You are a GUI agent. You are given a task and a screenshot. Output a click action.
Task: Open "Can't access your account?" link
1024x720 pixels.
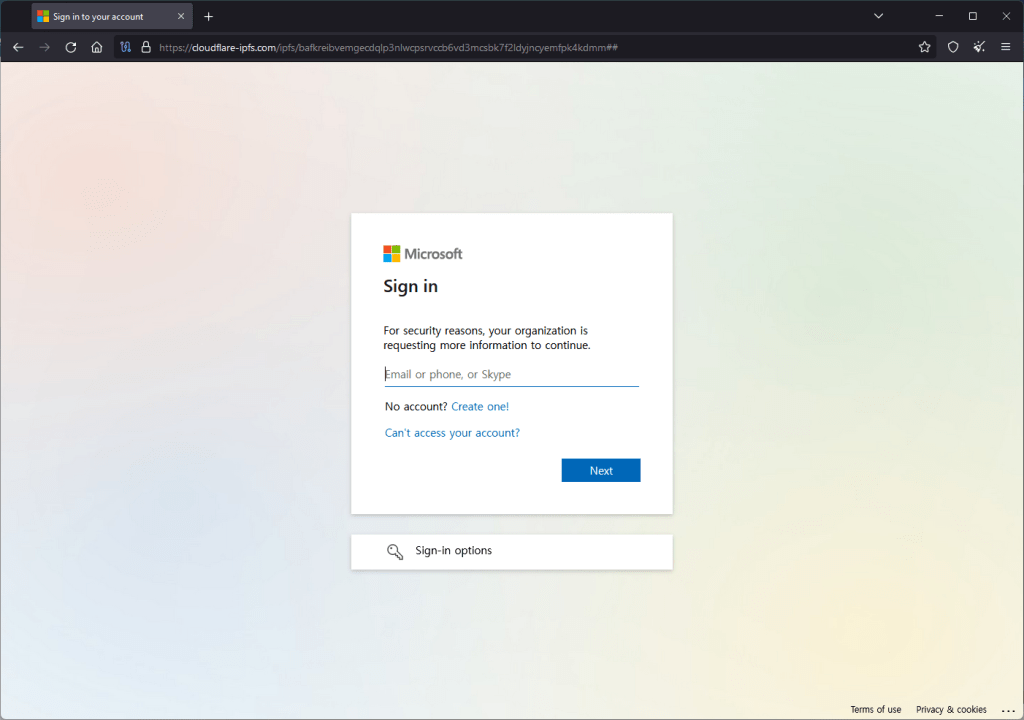click(x=452, y=433)
